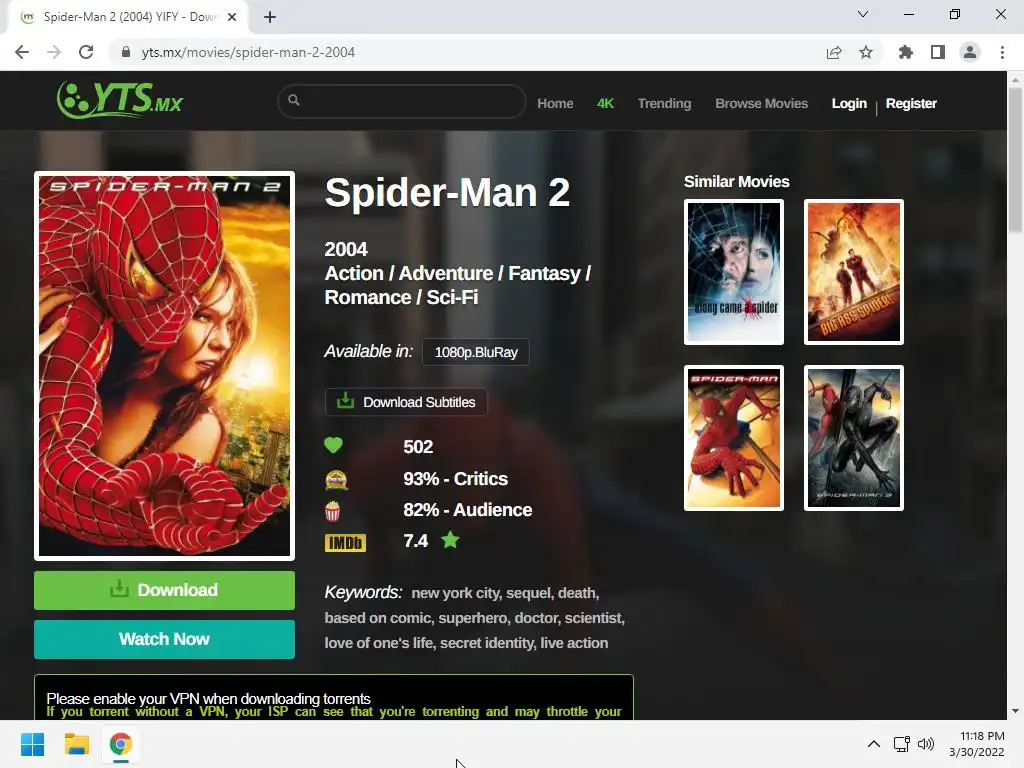Click the share page icon

point(834,52)
